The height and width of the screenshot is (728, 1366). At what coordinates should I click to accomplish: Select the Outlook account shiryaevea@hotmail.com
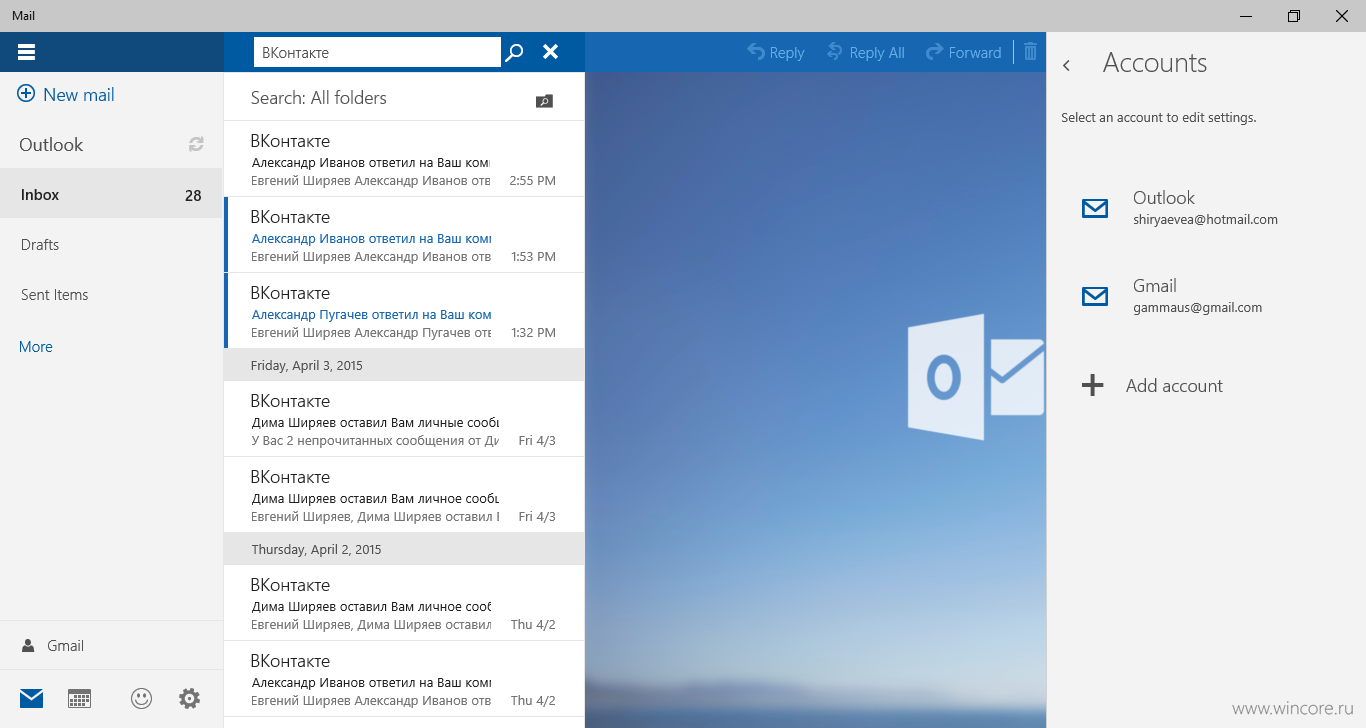[1205, 208]
